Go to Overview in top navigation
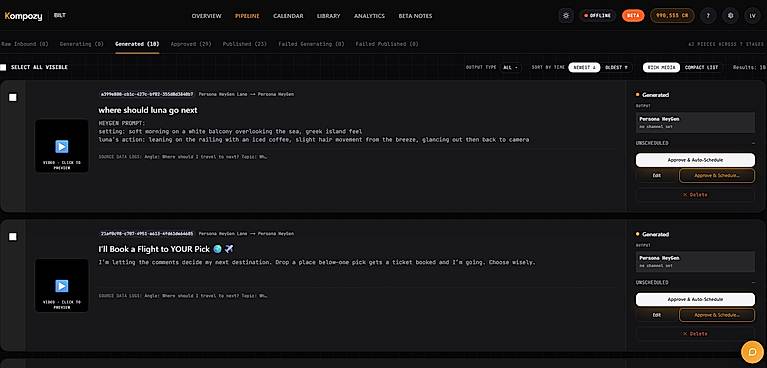Image resolution: width=767 pixels, height=368 pixels. pos(206,16)
